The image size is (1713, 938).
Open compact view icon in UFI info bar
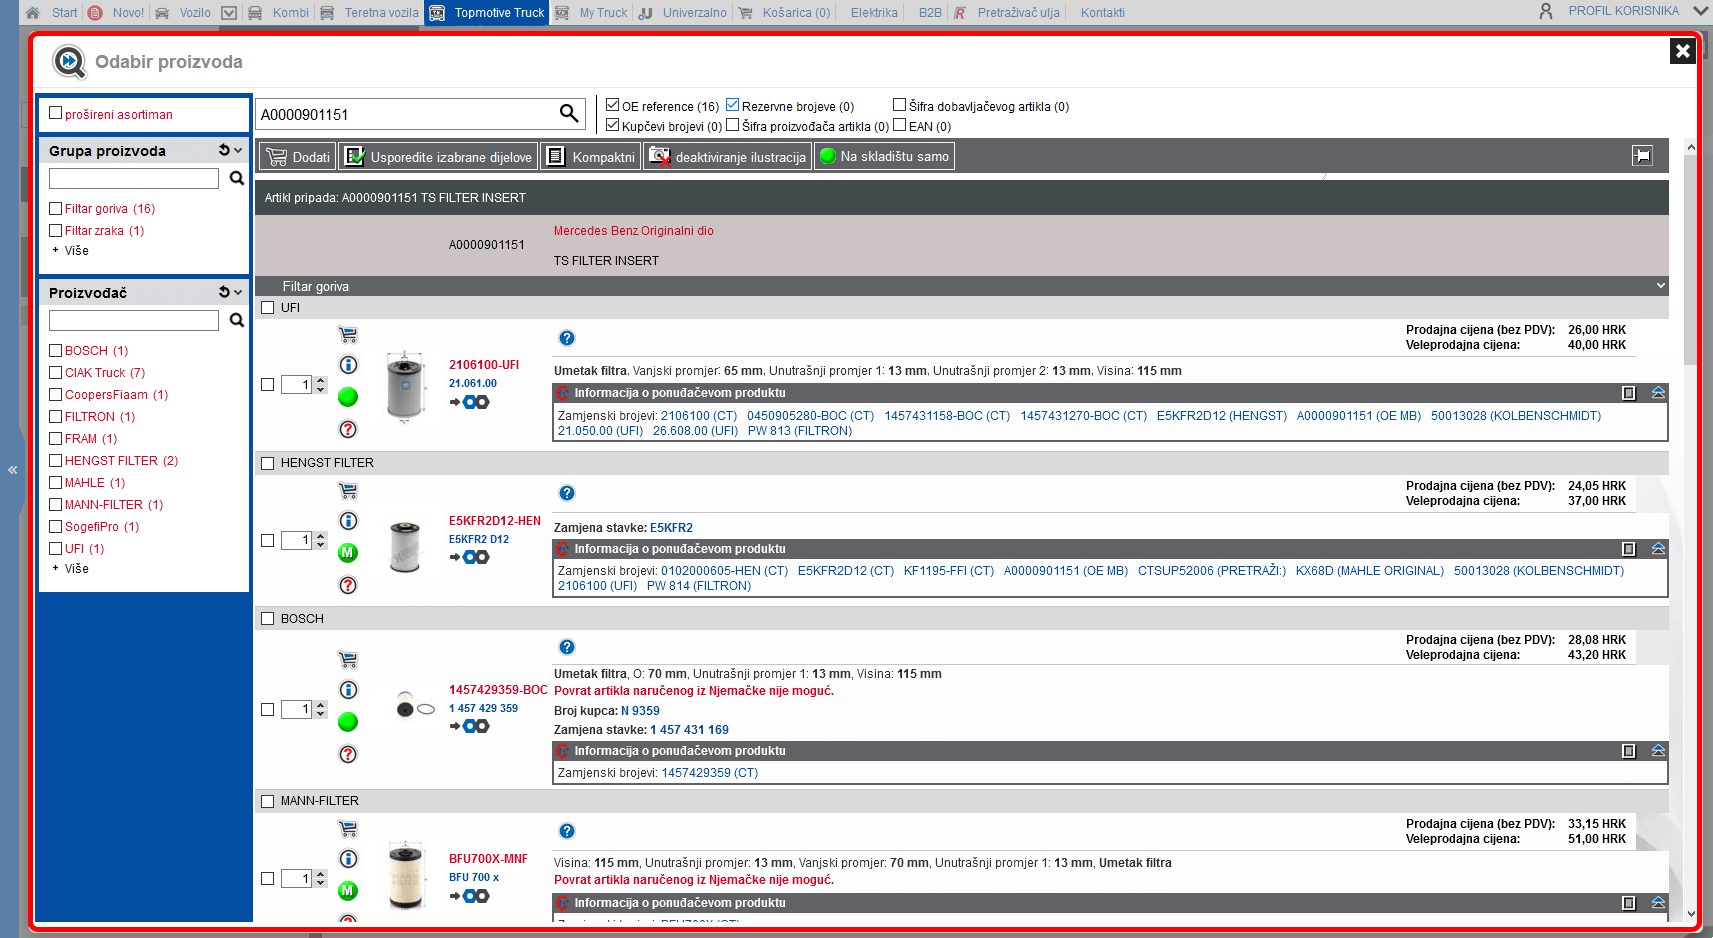click(1628, 393)
